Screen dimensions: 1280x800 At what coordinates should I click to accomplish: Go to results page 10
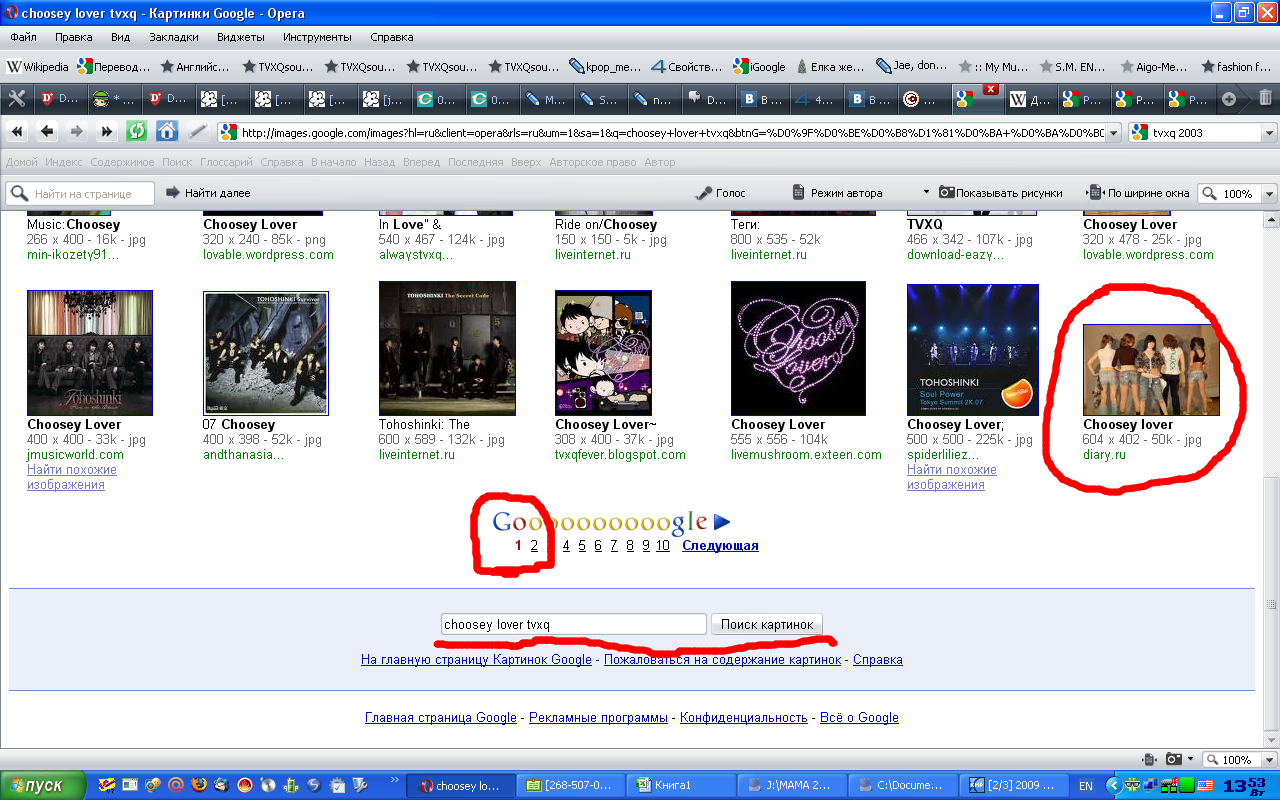tap(663, 545)
